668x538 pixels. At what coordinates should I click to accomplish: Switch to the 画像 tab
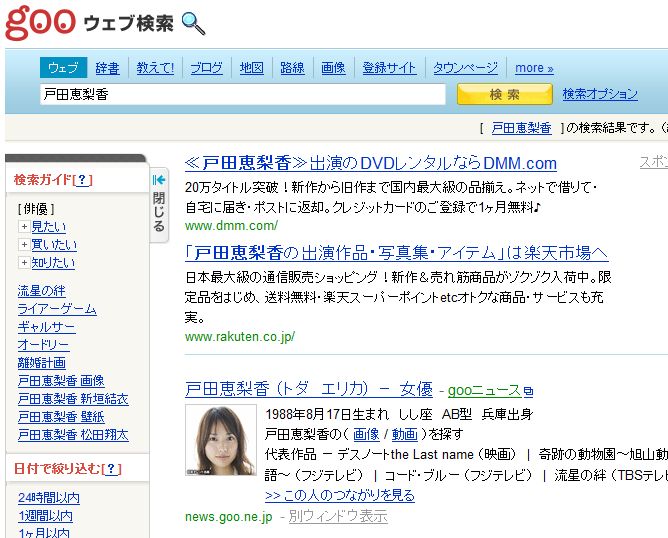[x=333, y=68]
